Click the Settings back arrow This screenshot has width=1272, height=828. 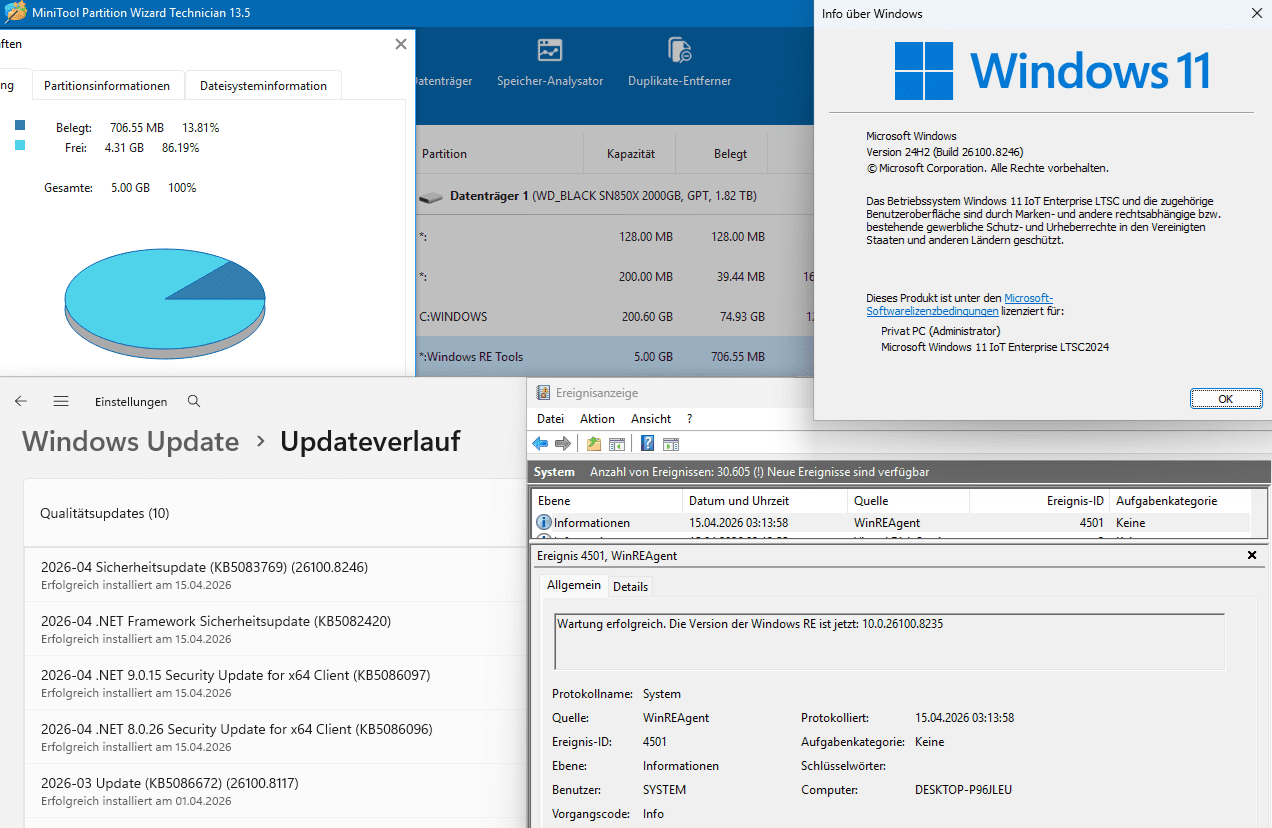[x=21, y=401]
